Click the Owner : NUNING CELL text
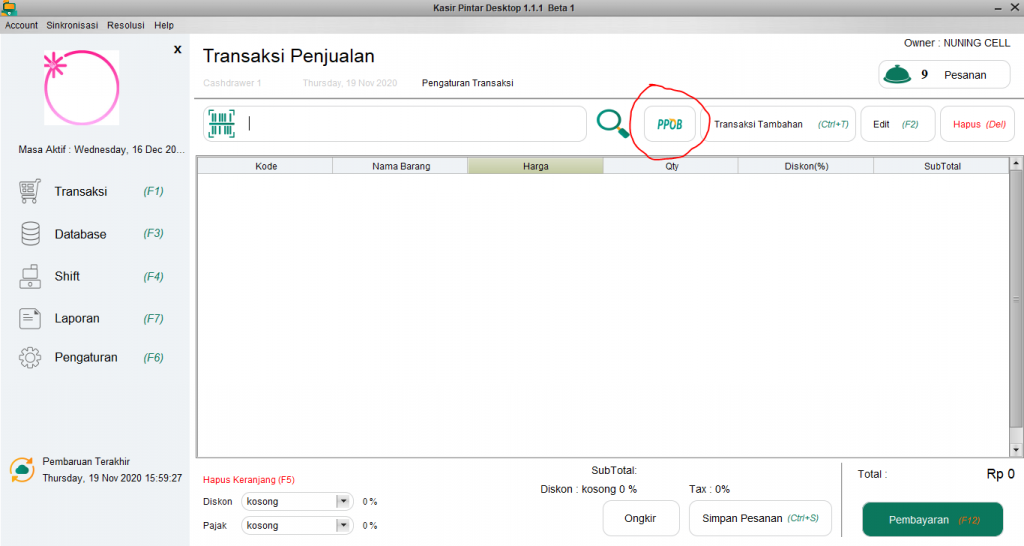Screen dimensions: 1024x546 click(957, 43)
